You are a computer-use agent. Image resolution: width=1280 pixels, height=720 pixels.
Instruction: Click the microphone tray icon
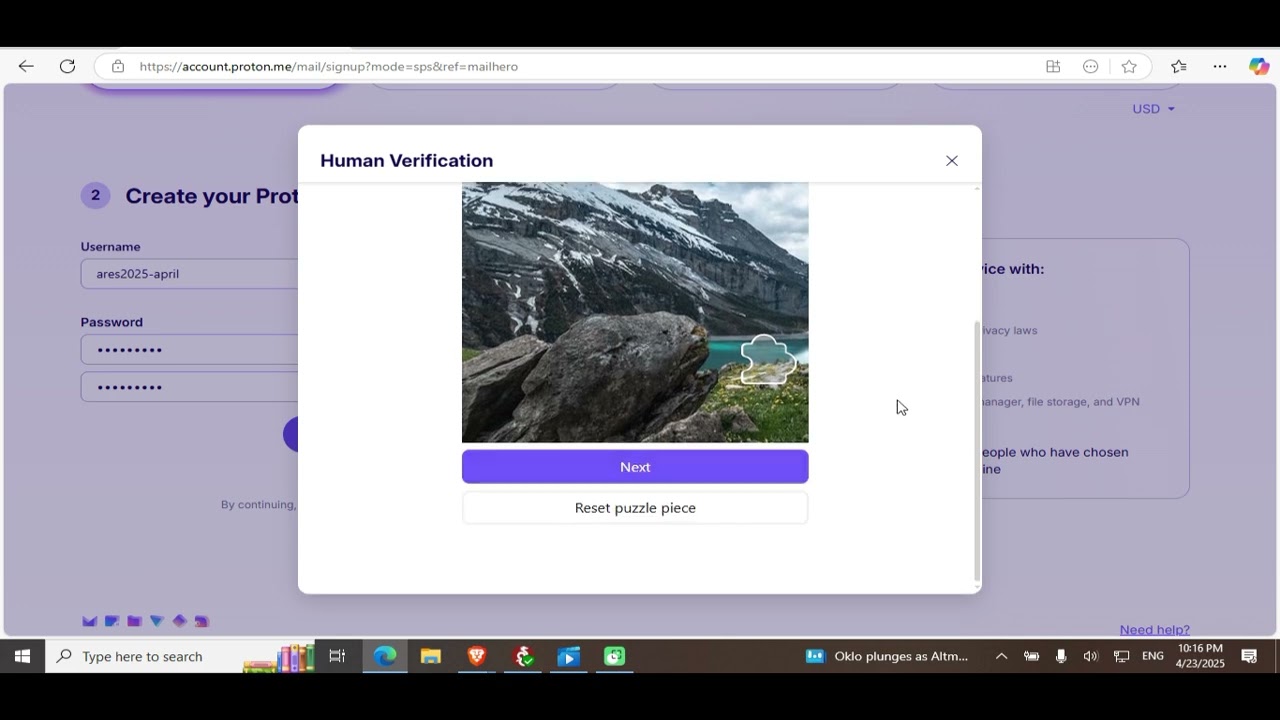(x=1061, y=657)
